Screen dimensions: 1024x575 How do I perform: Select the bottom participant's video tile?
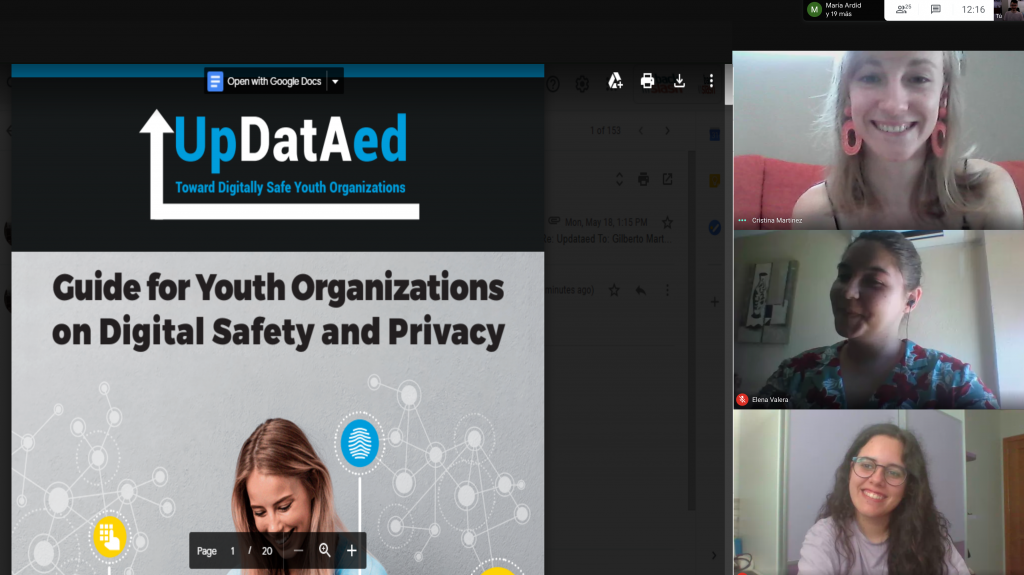tap(878, 493)
